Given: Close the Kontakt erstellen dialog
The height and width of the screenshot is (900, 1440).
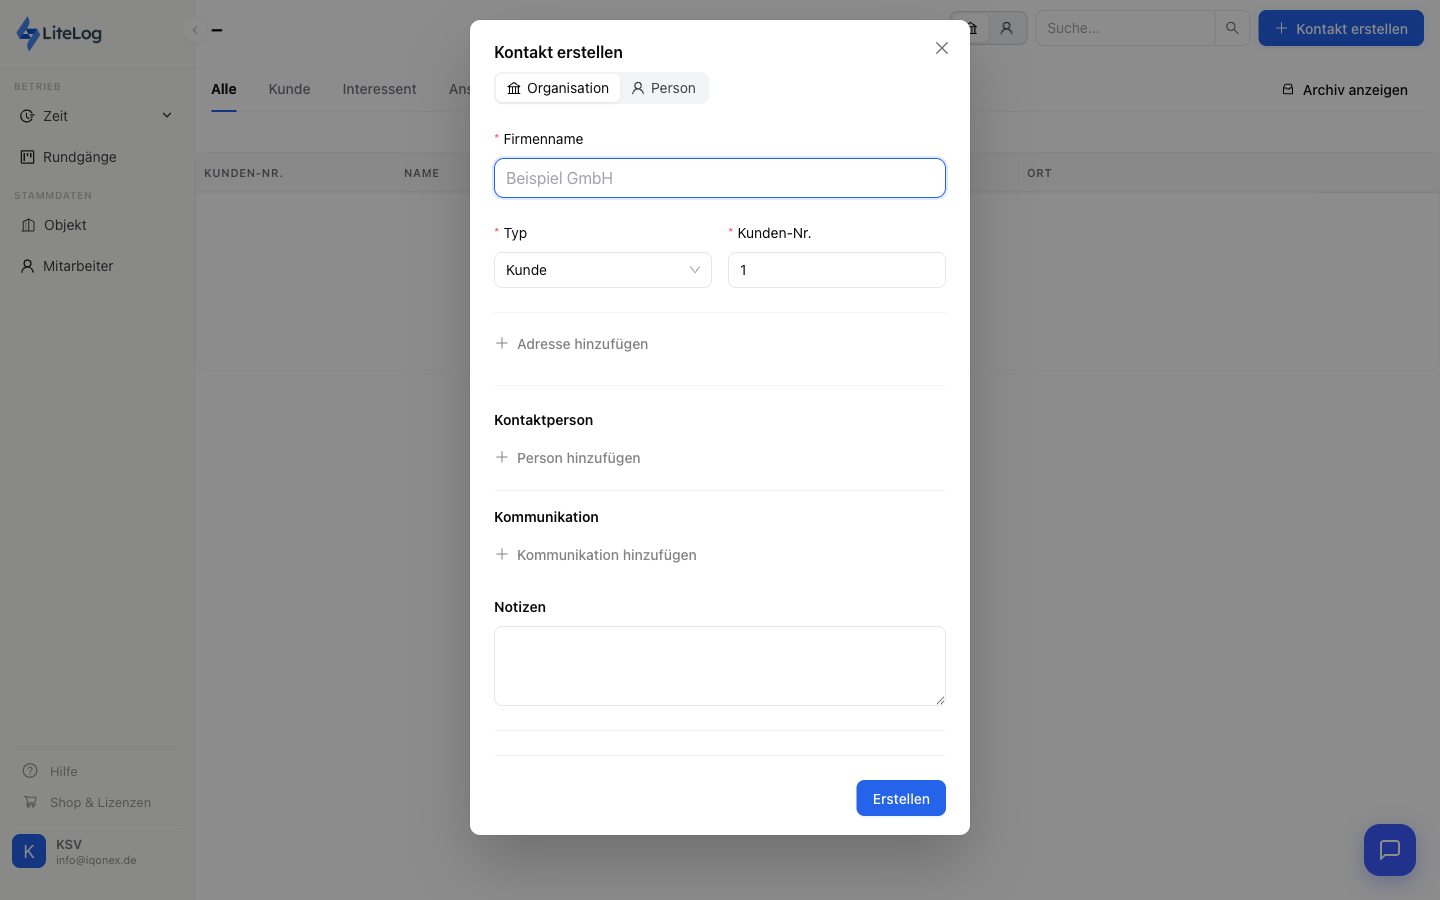Looking at the screenshot, I should pos(941,48).
